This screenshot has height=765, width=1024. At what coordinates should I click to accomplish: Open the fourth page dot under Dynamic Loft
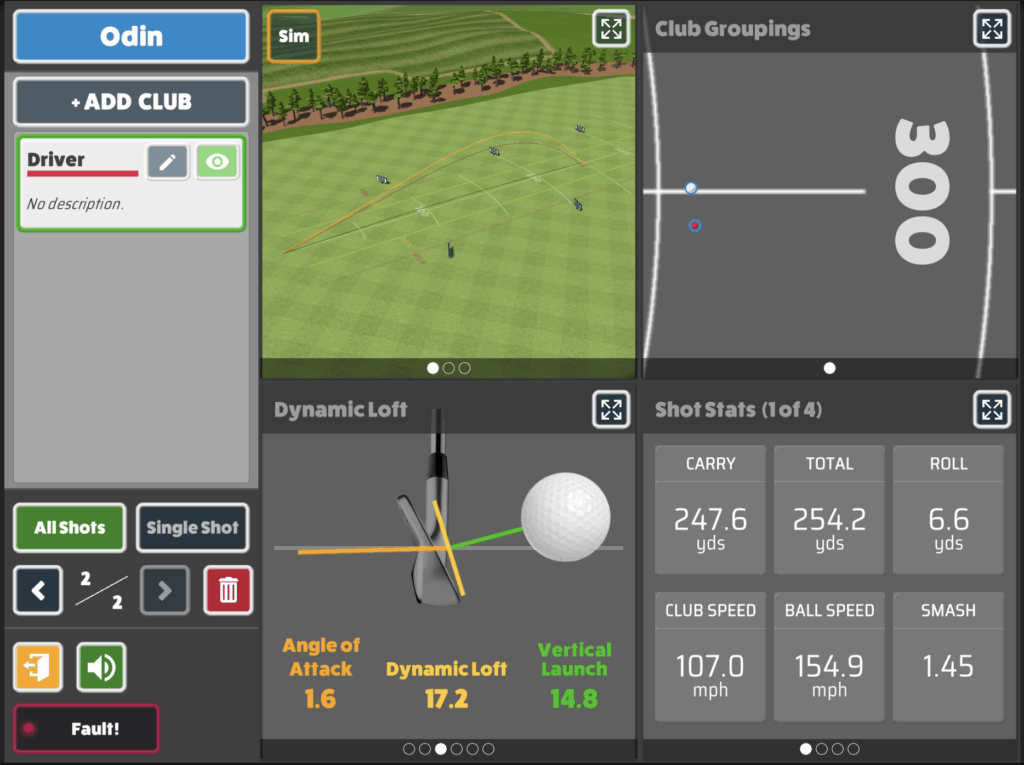(x=457, y=747)
